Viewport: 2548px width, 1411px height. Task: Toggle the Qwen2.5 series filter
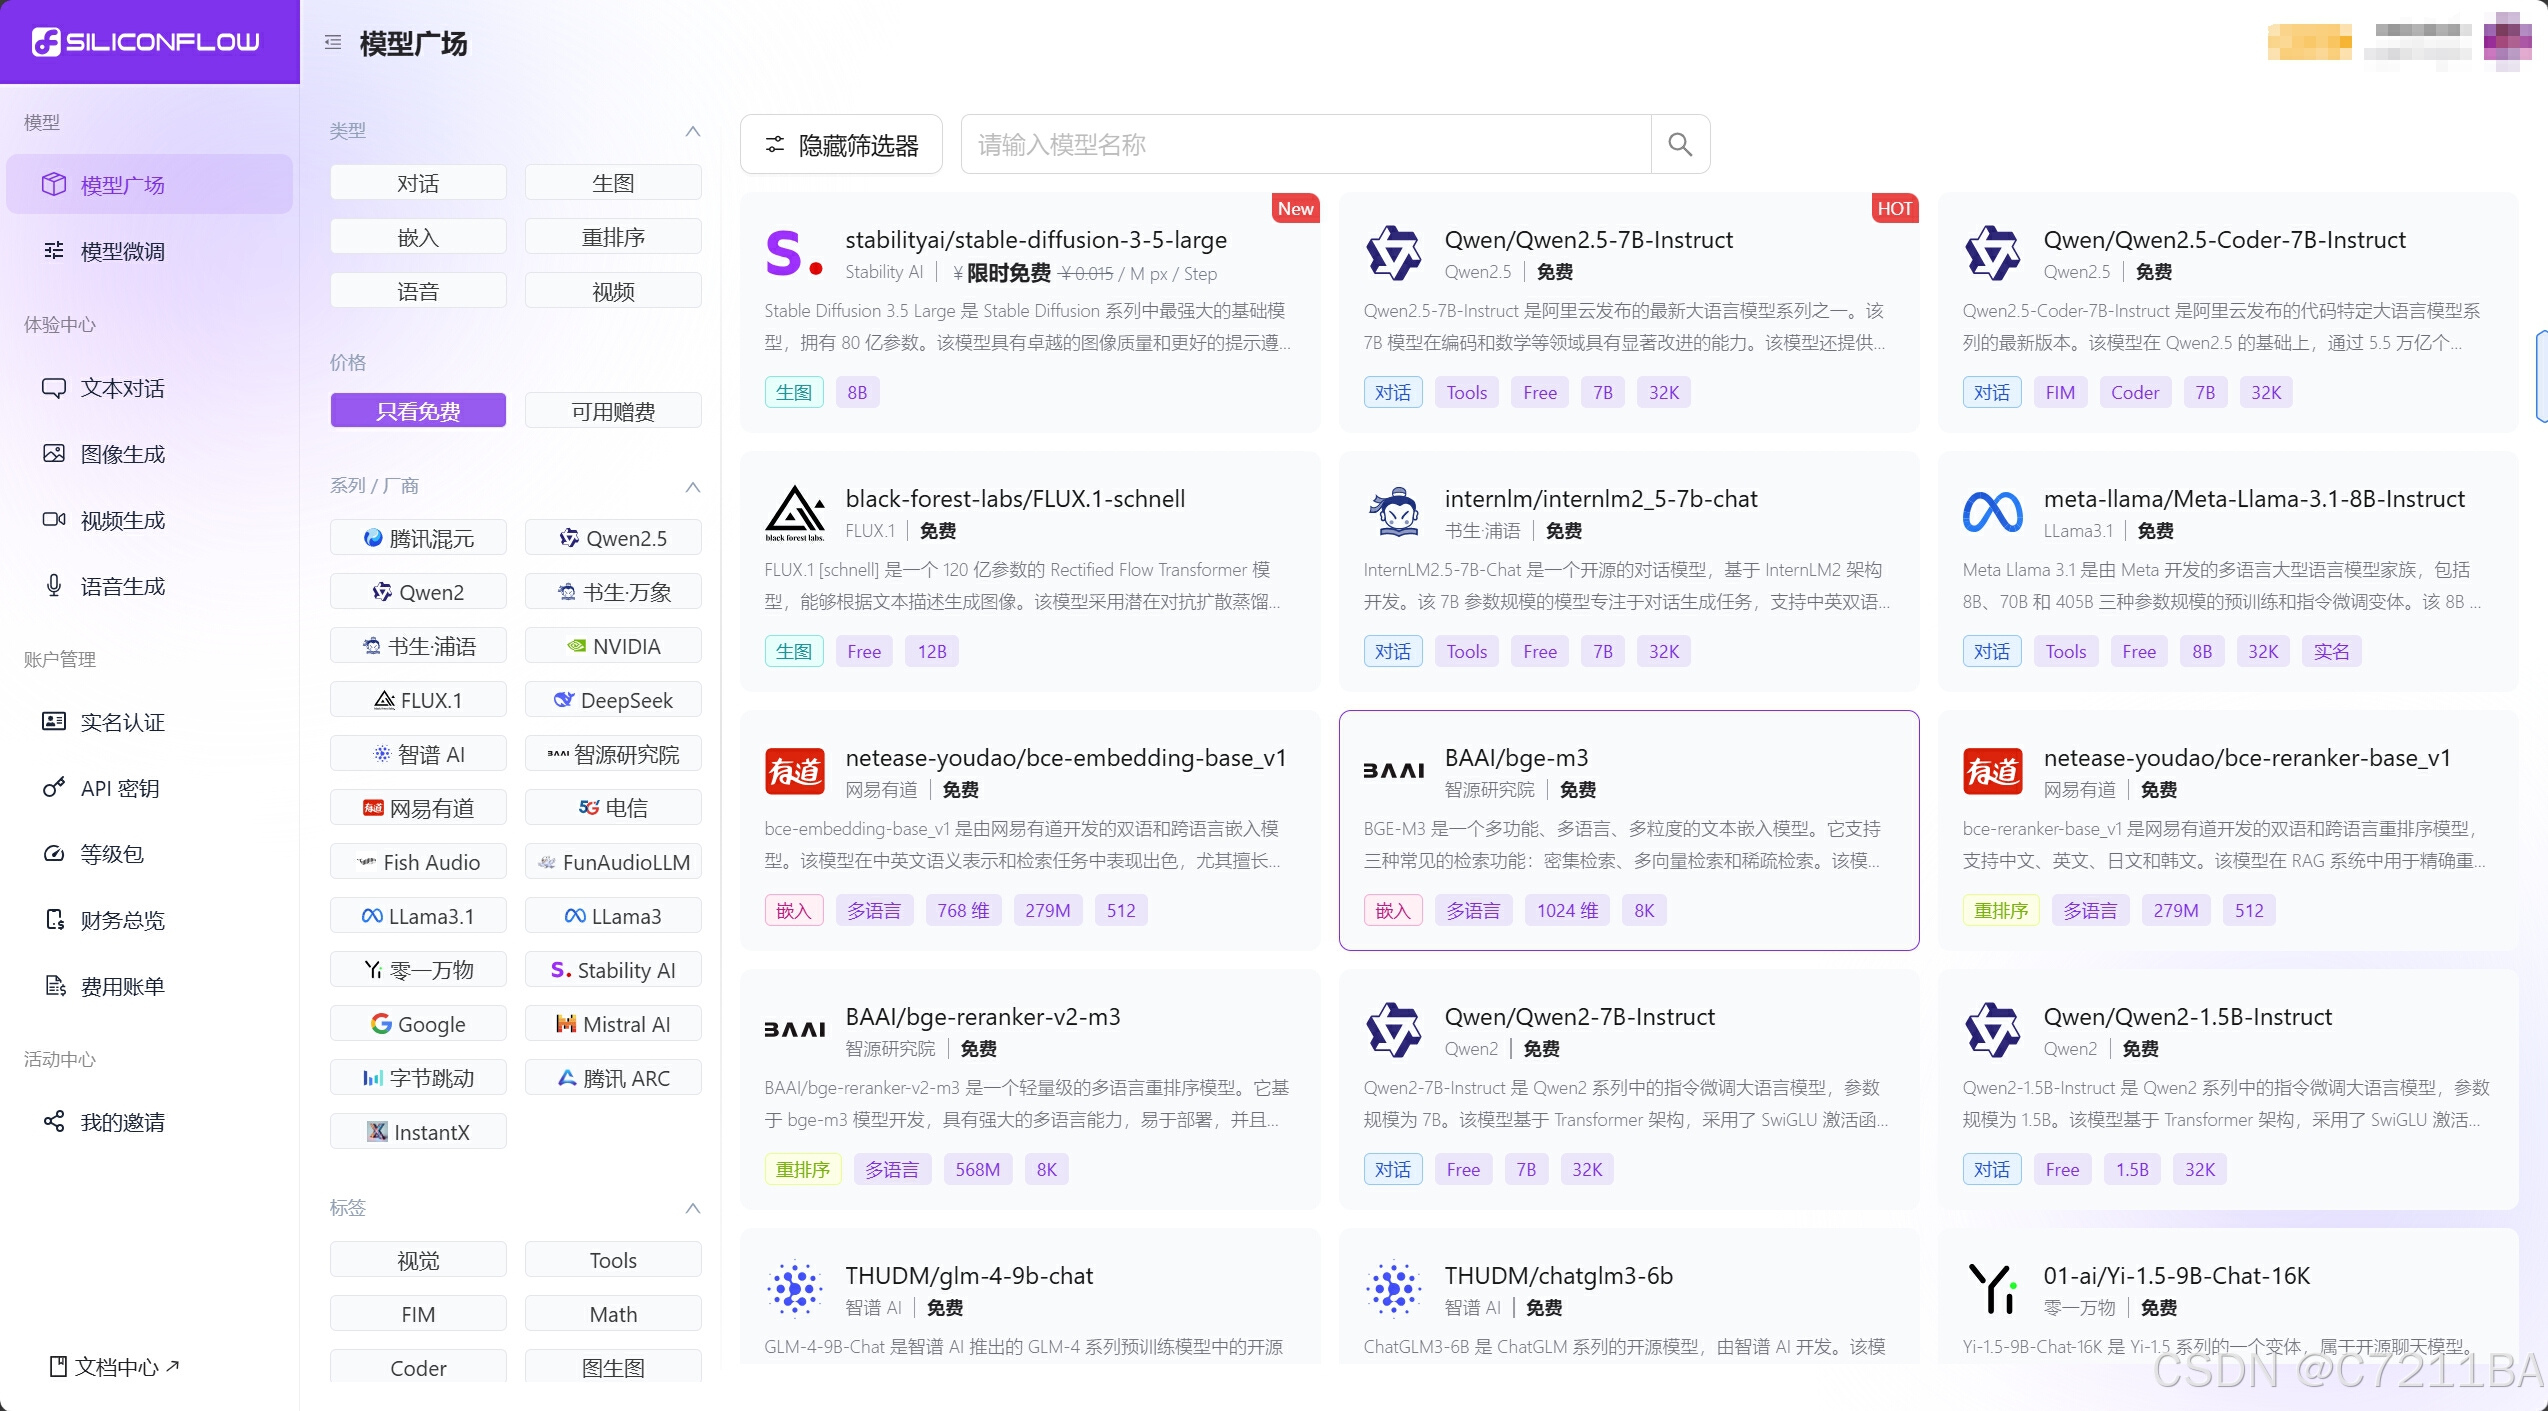[613, 538]
